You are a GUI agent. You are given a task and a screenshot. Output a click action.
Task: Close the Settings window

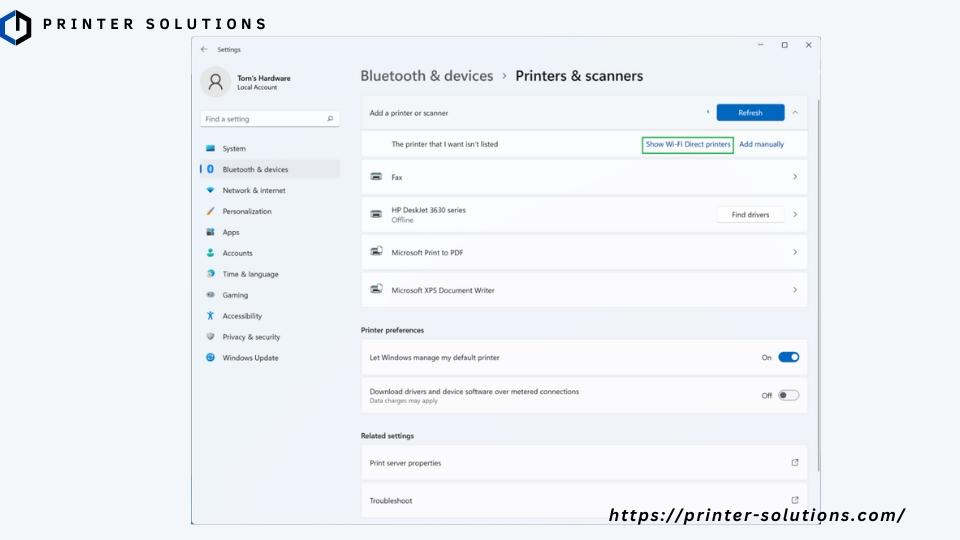(x=808, y=45)
